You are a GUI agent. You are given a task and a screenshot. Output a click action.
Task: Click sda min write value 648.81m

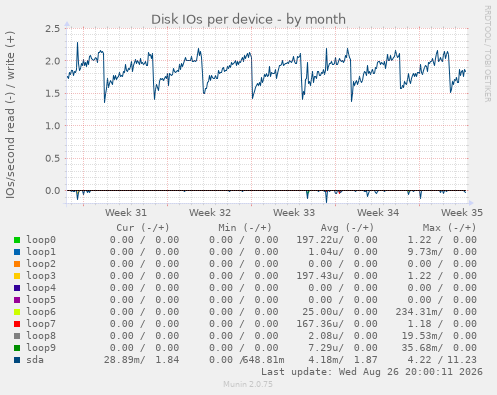tap(264, 360)
